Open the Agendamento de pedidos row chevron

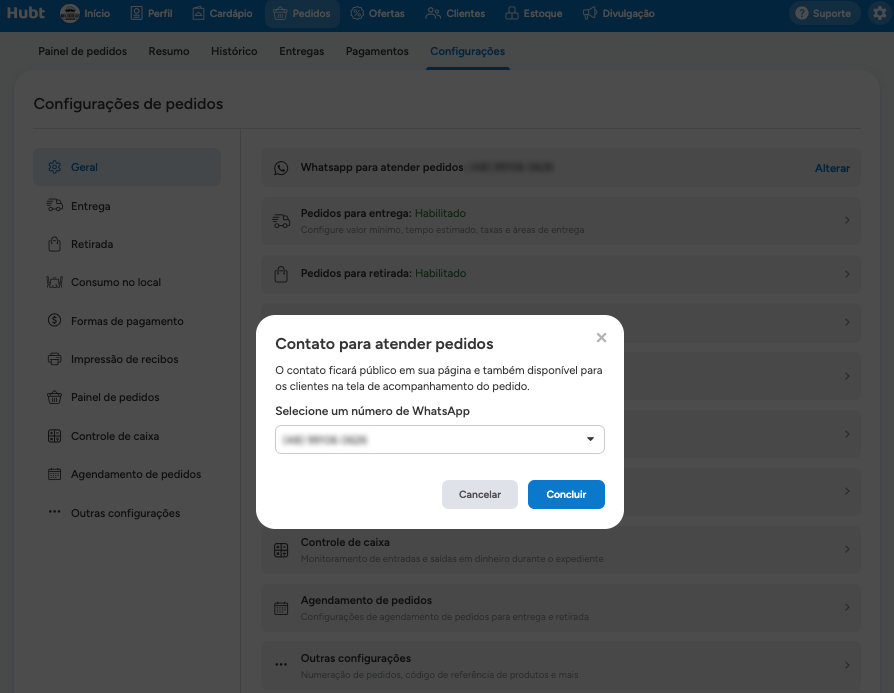(x=847, y=607)
